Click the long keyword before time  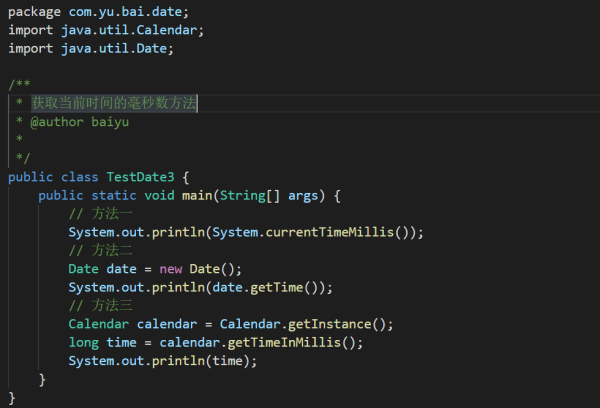pos(84,343)
